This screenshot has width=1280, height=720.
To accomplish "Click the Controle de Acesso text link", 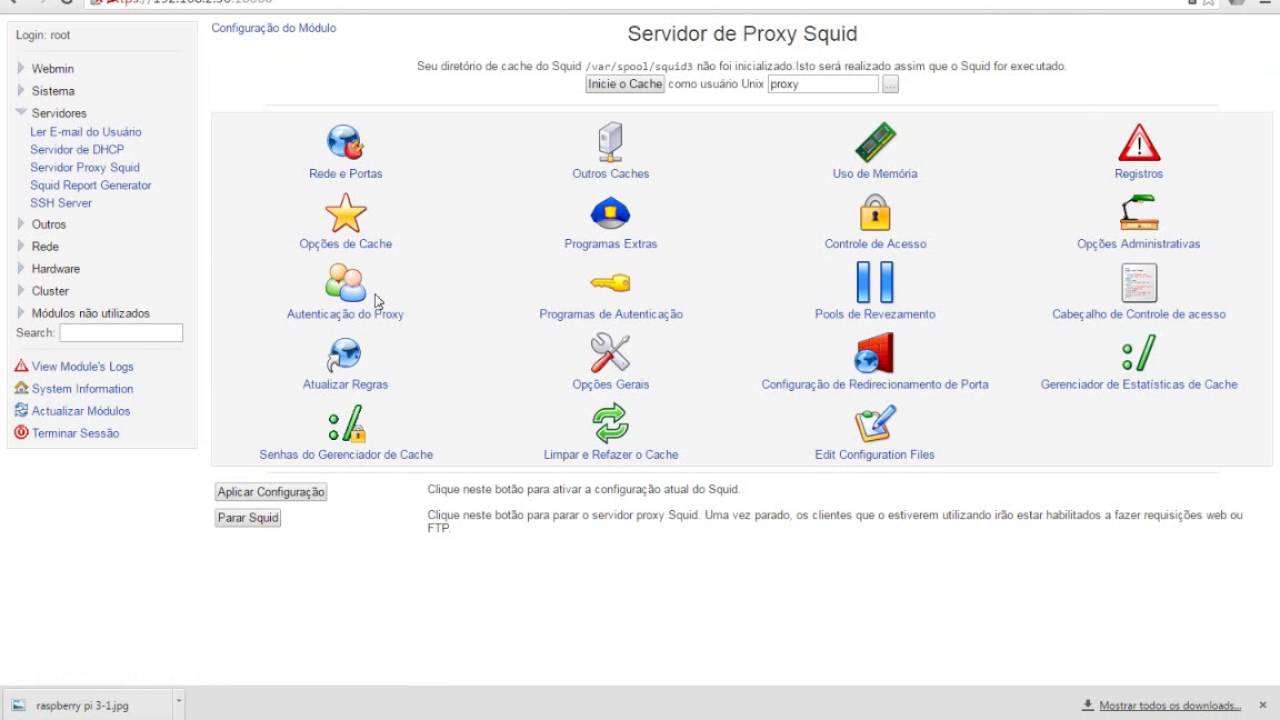I will click(x=875, y=244).
